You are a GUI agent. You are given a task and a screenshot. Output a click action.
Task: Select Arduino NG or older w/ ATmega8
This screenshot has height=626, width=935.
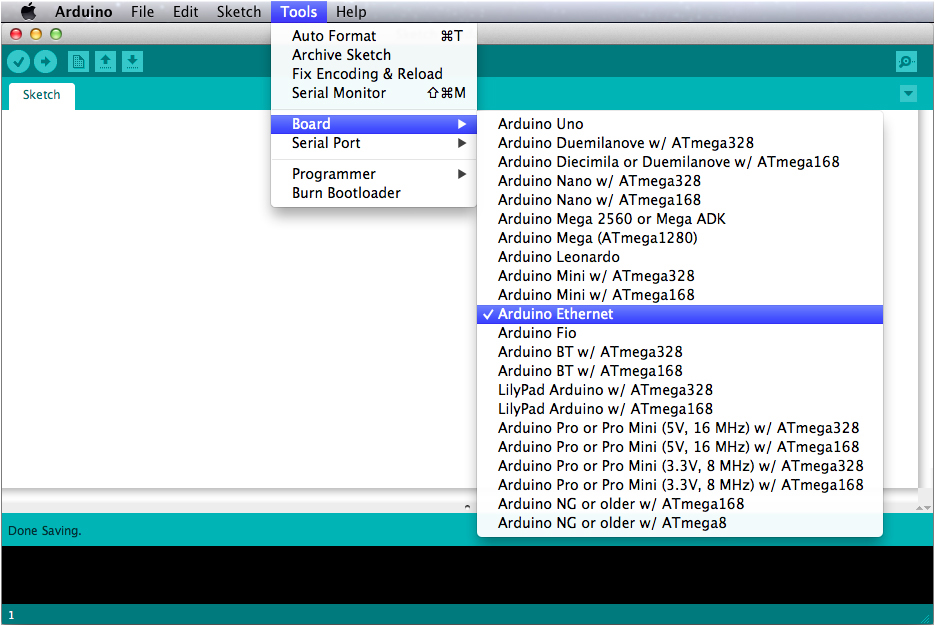click(x=680, y=523)
